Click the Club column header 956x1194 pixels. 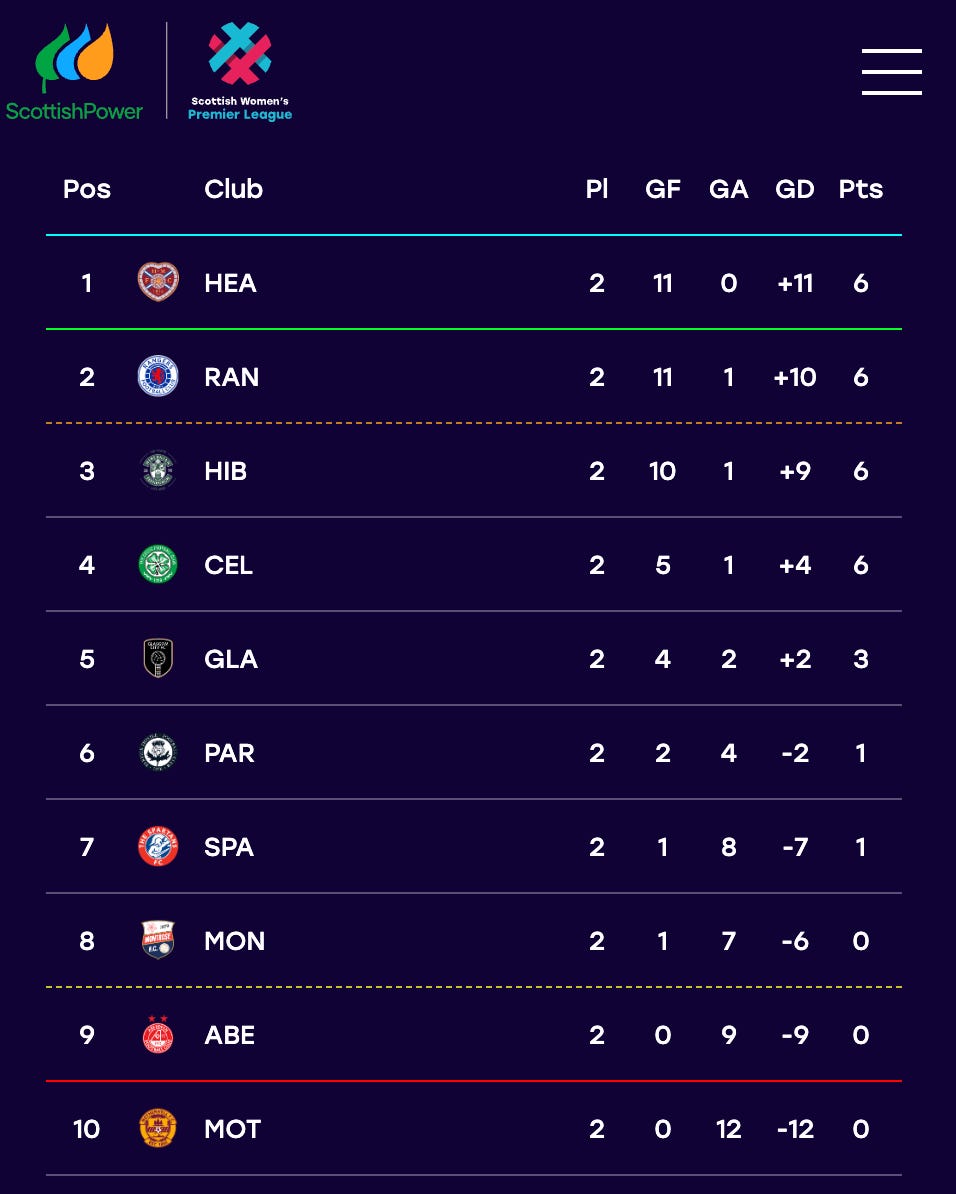click(x=233, y=189)
